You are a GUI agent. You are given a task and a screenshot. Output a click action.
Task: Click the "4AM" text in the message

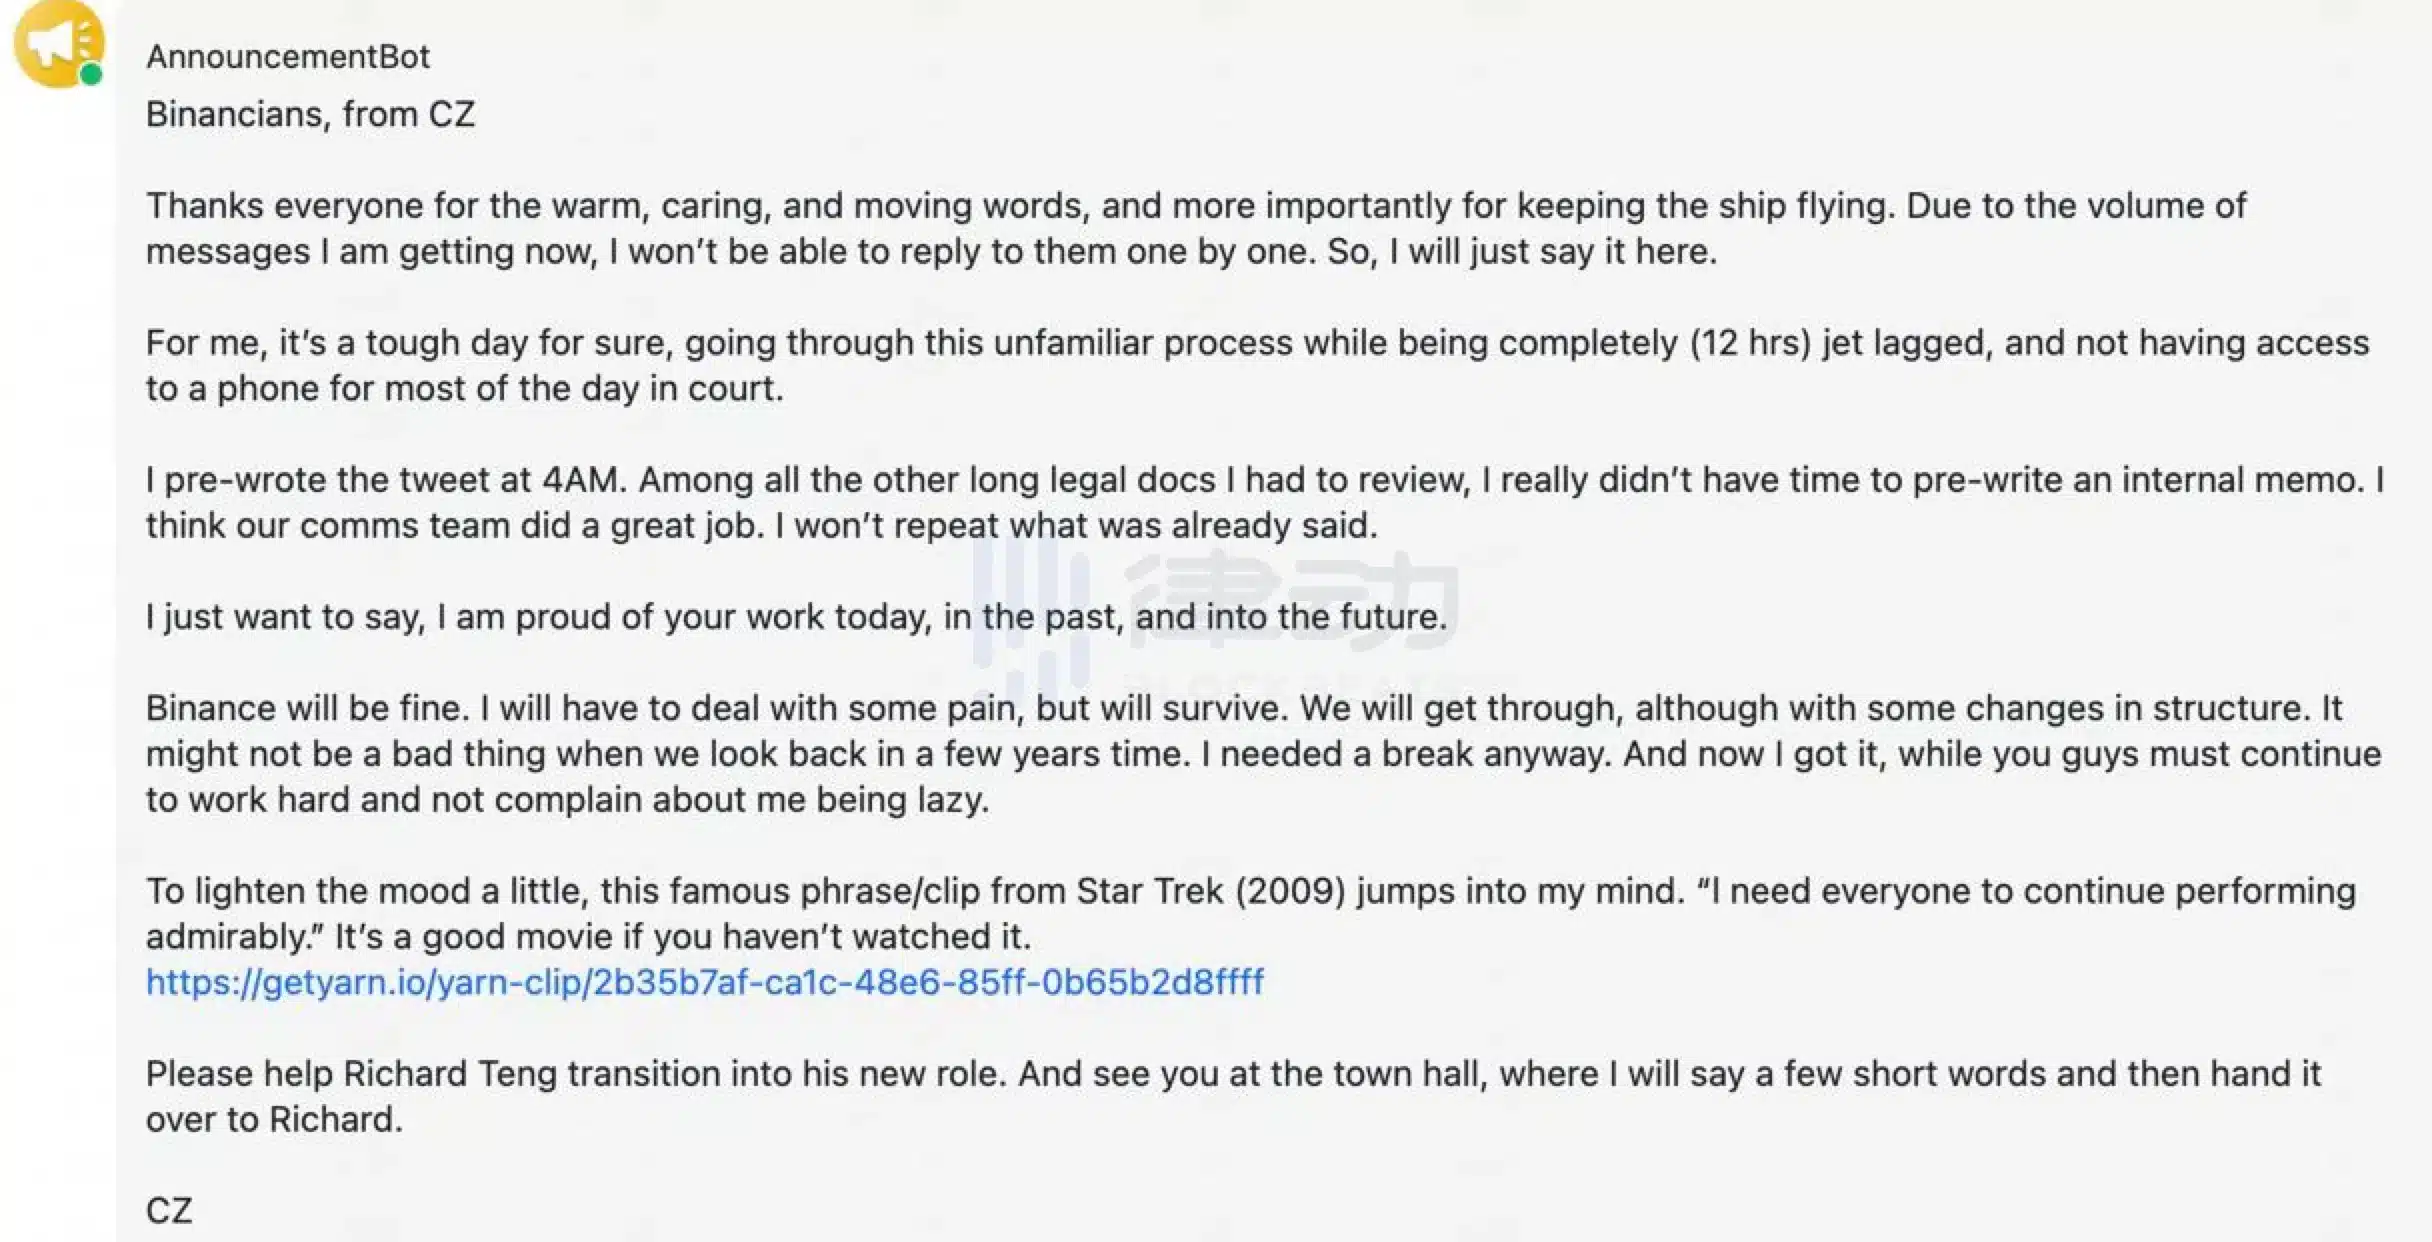coord(583,480)
